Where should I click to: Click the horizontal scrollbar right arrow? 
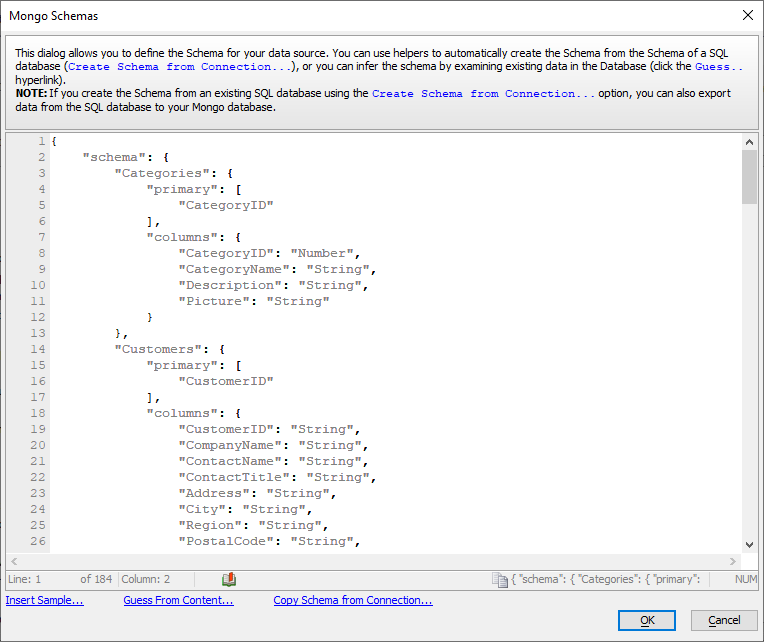pyautogui.click(x=733, y=561)
